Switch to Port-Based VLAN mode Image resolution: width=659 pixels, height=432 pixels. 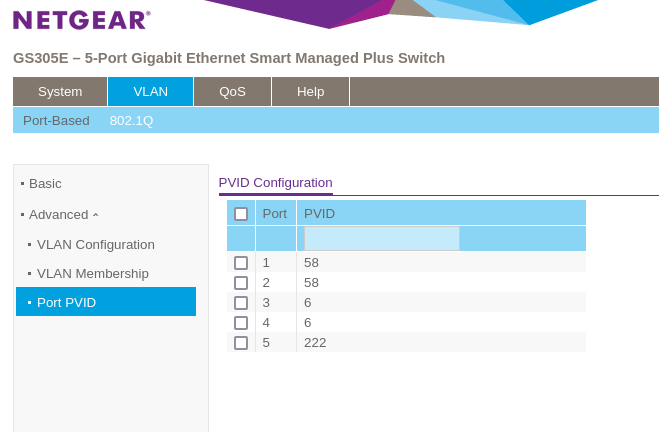[x=56, y=120]
